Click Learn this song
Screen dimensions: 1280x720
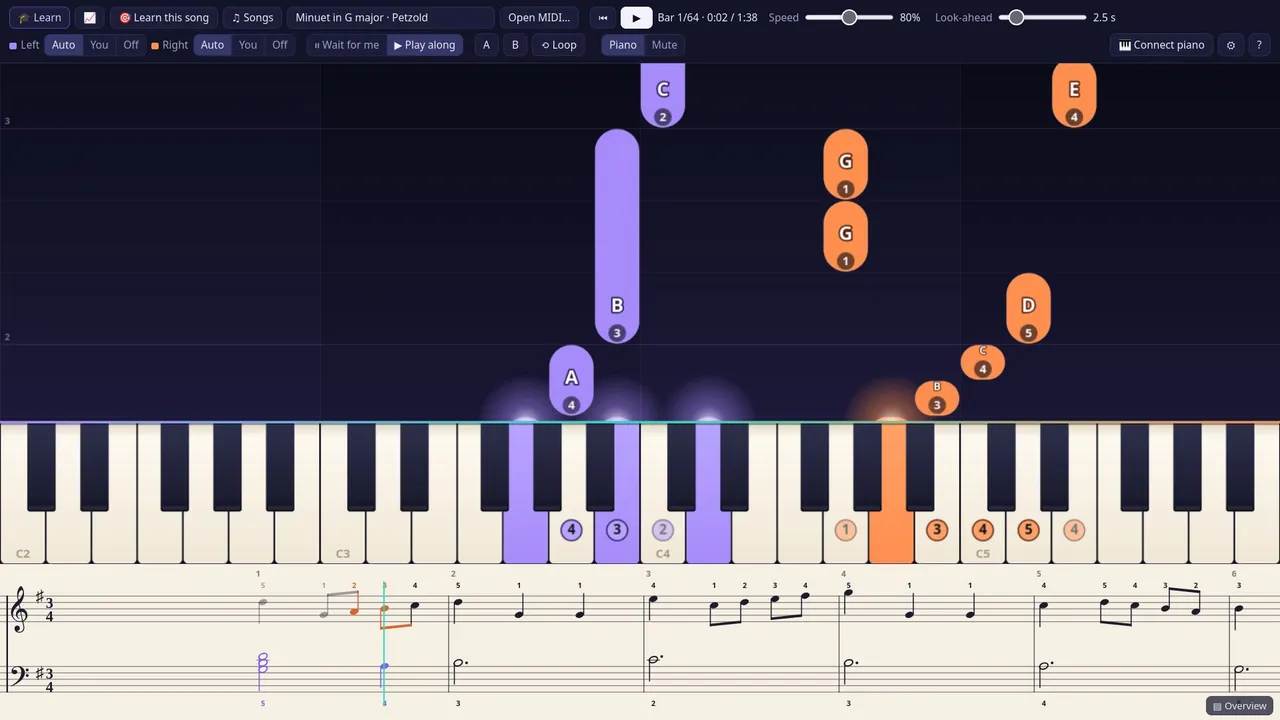[164, 17]
